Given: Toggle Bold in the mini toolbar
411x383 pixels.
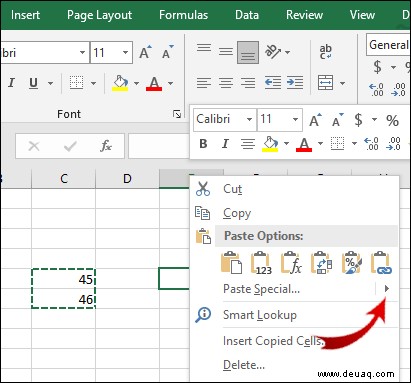Looking at the screenshot, I should click(x=203, y=144).
